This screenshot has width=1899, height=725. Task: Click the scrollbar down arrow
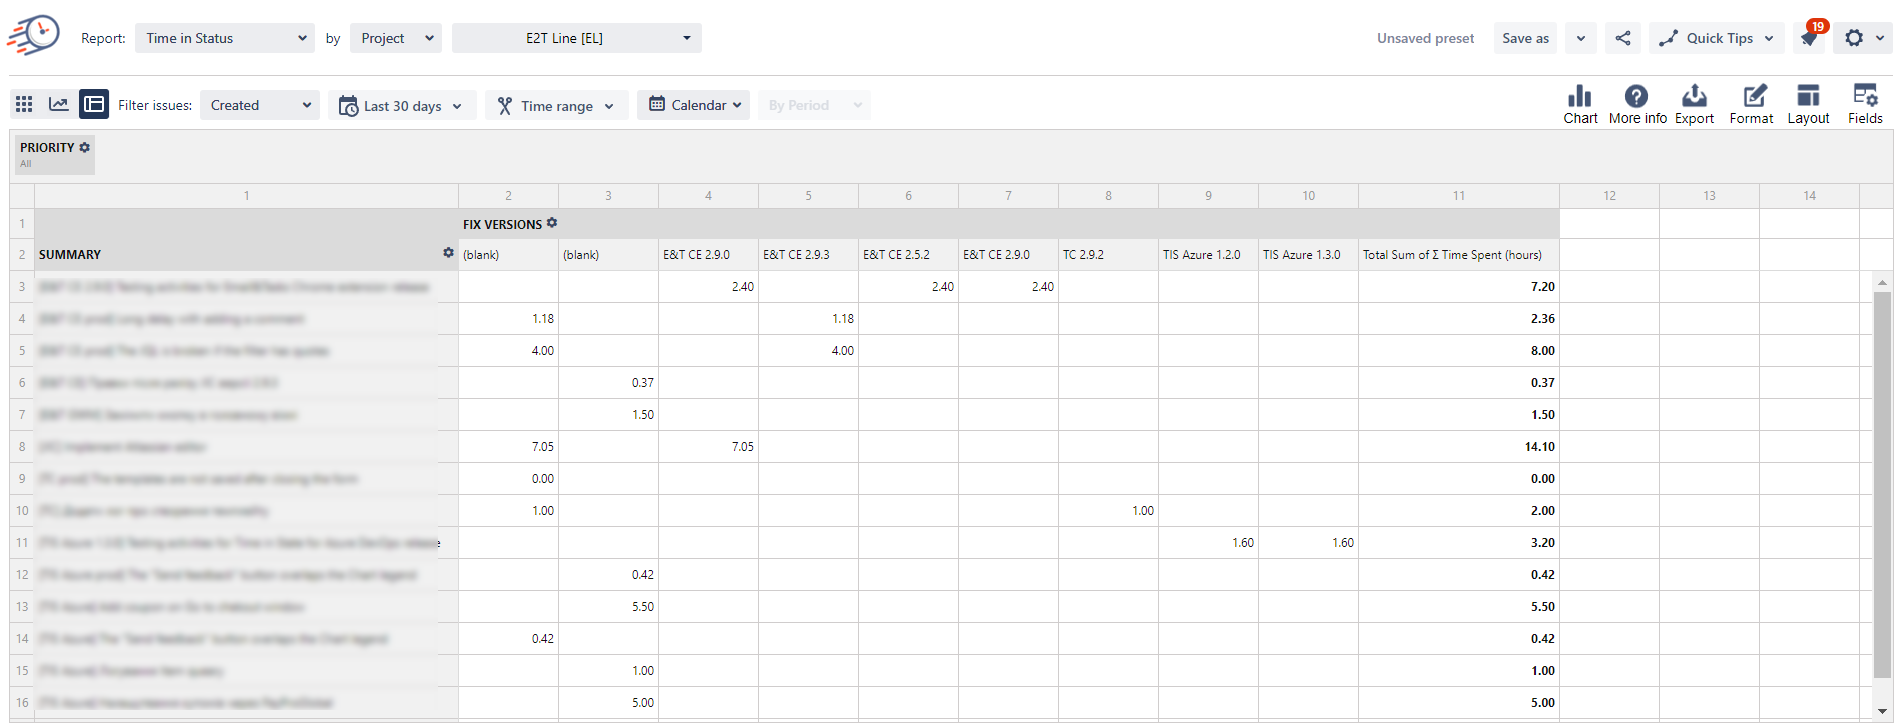pos(1882,711)
